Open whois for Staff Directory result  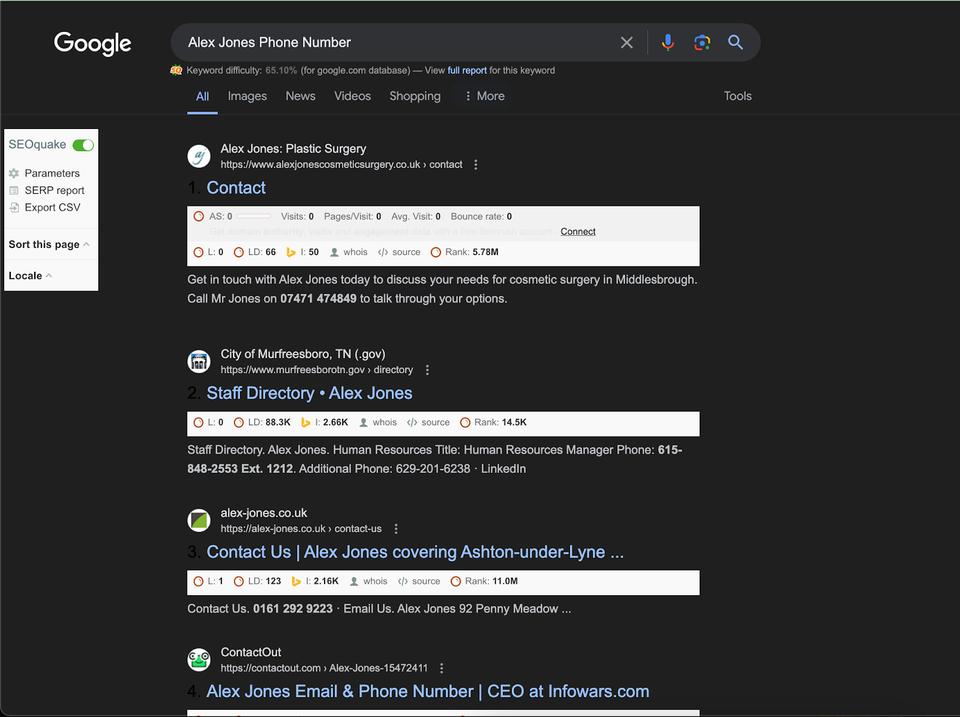(378, 422)
